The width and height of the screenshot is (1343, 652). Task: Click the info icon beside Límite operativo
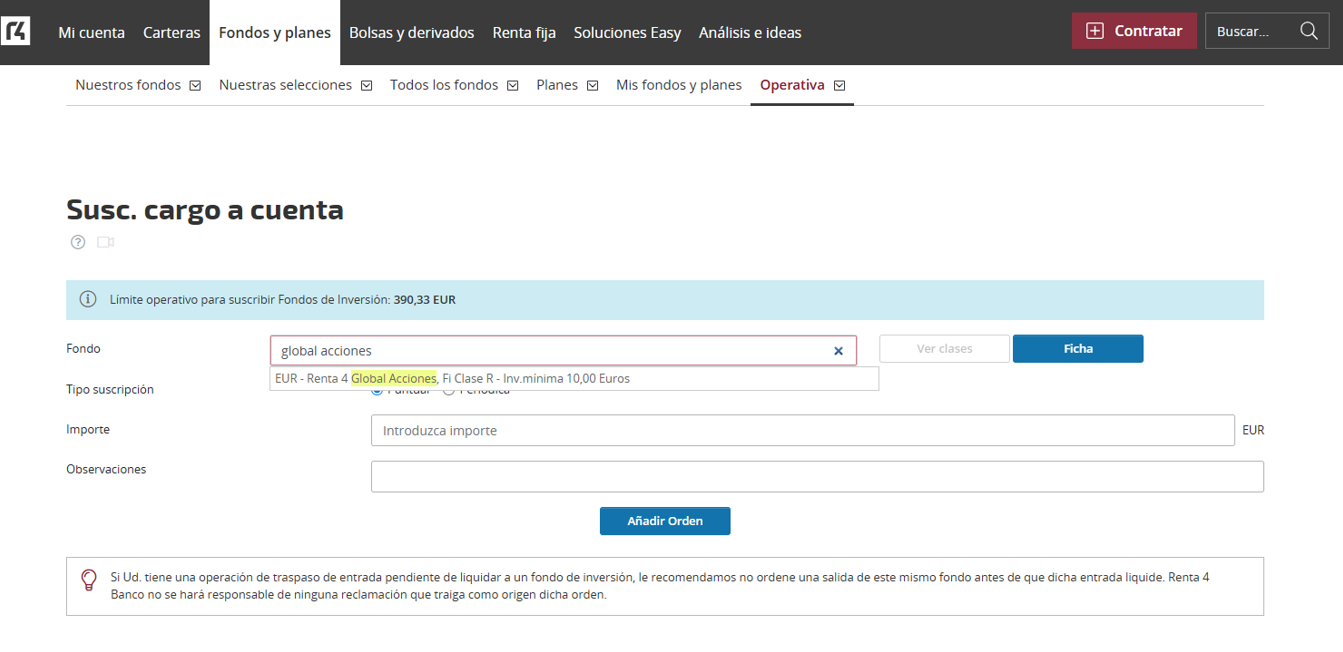click(88, 299)
